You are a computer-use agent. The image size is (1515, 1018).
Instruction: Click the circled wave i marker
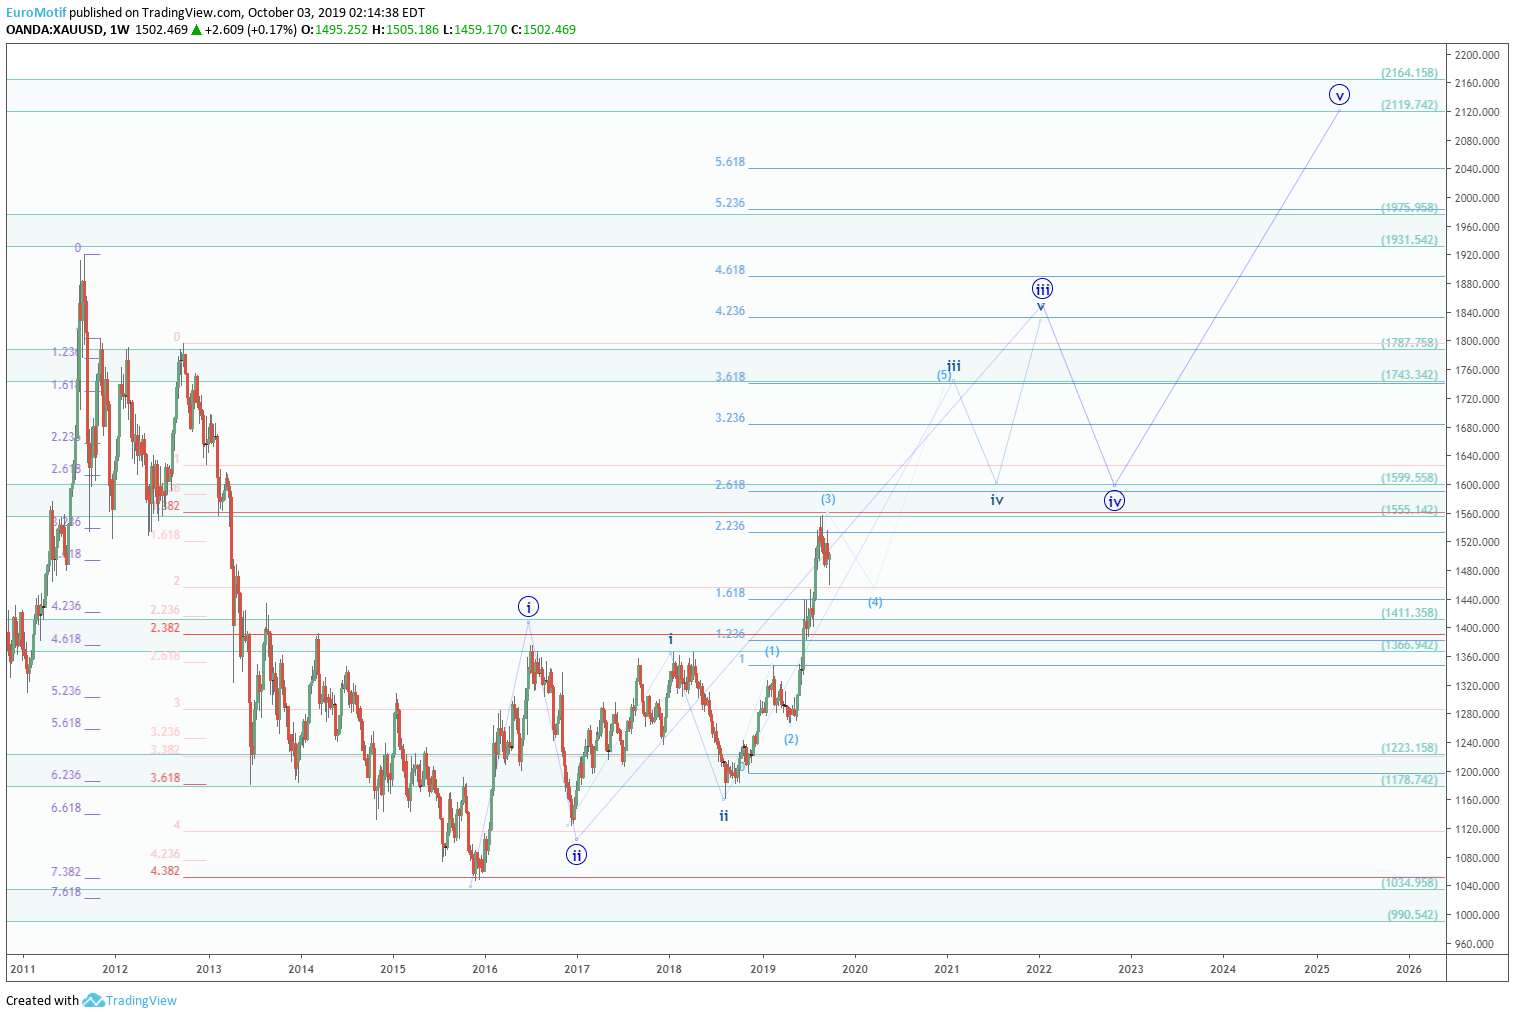coord(529,607)
